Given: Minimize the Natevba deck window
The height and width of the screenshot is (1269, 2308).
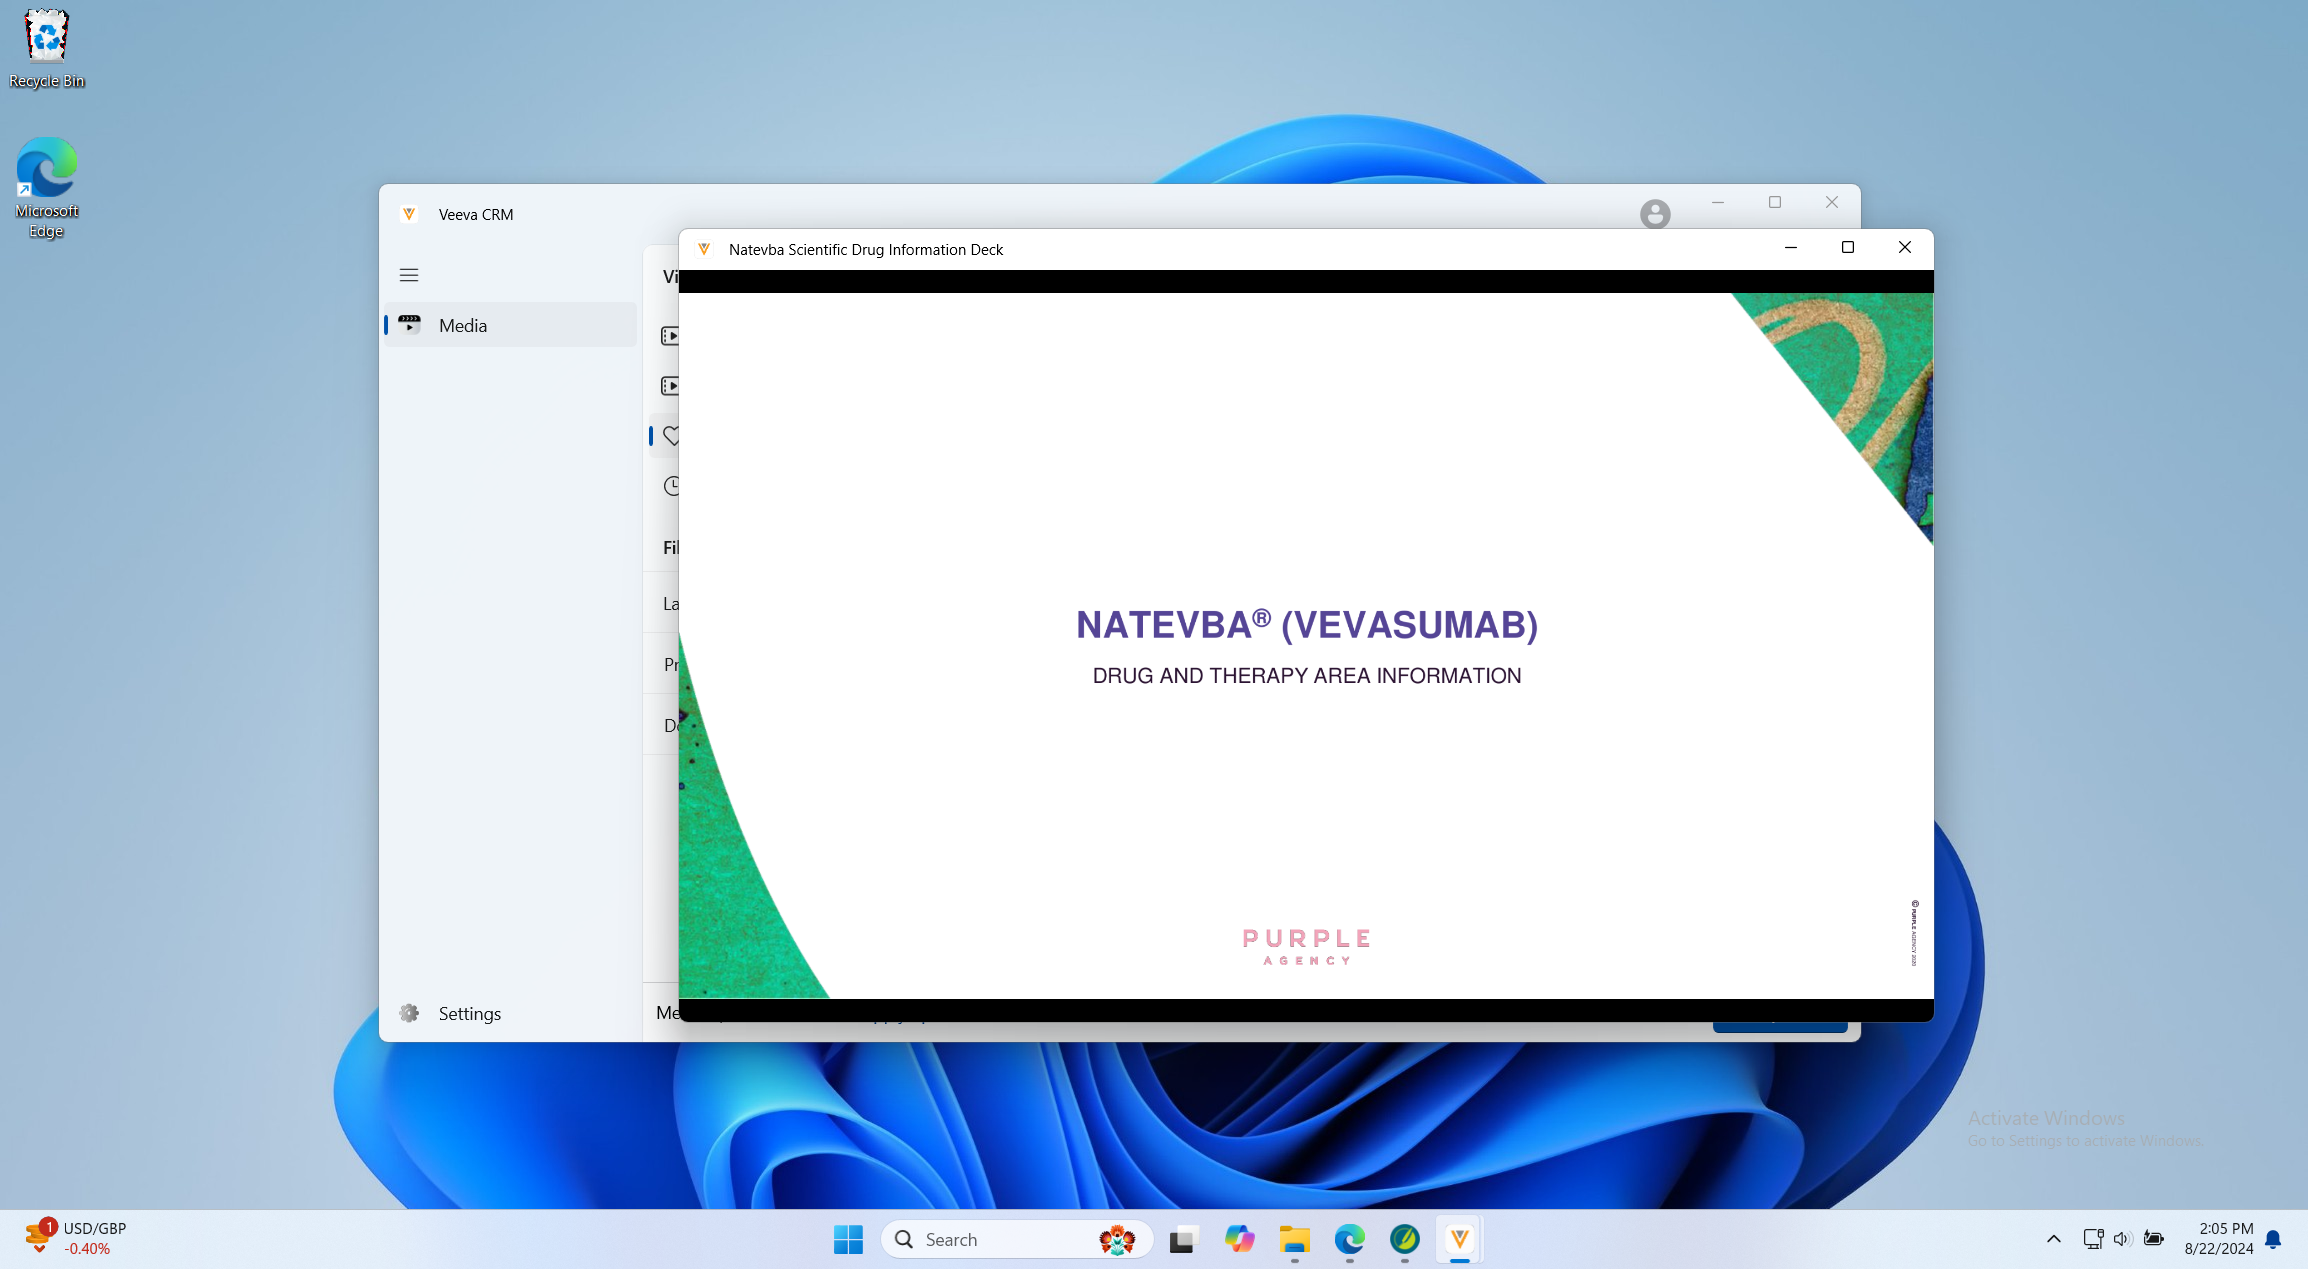Looking at the screenshot, I should click(x=1790, y=248).
